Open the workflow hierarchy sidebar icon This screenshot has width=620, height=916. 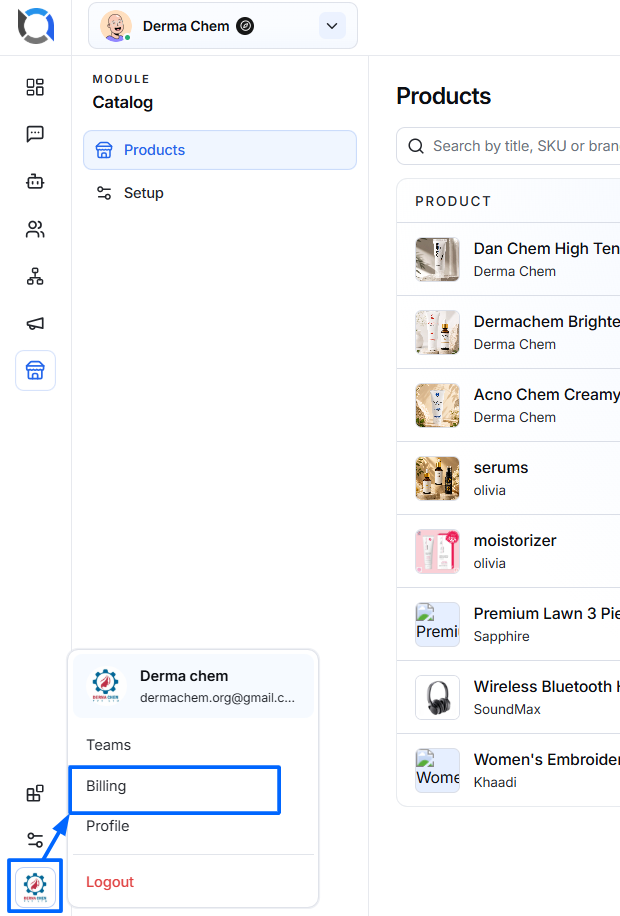click(x=35, y=276)
